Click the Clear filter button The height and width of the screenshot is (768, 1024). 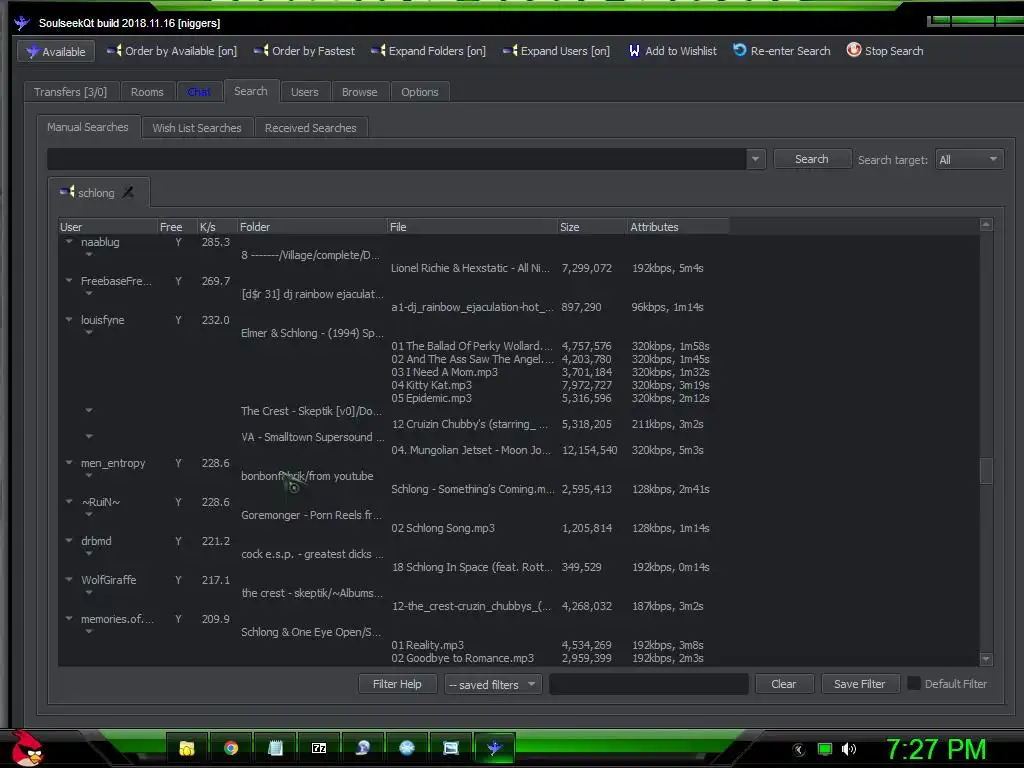coord(784,684)
